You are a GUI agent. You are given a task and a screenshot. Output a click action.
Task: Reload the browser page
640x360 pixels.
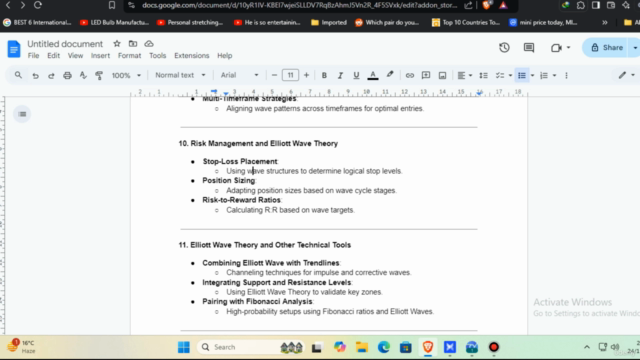(x=38, y=5)
